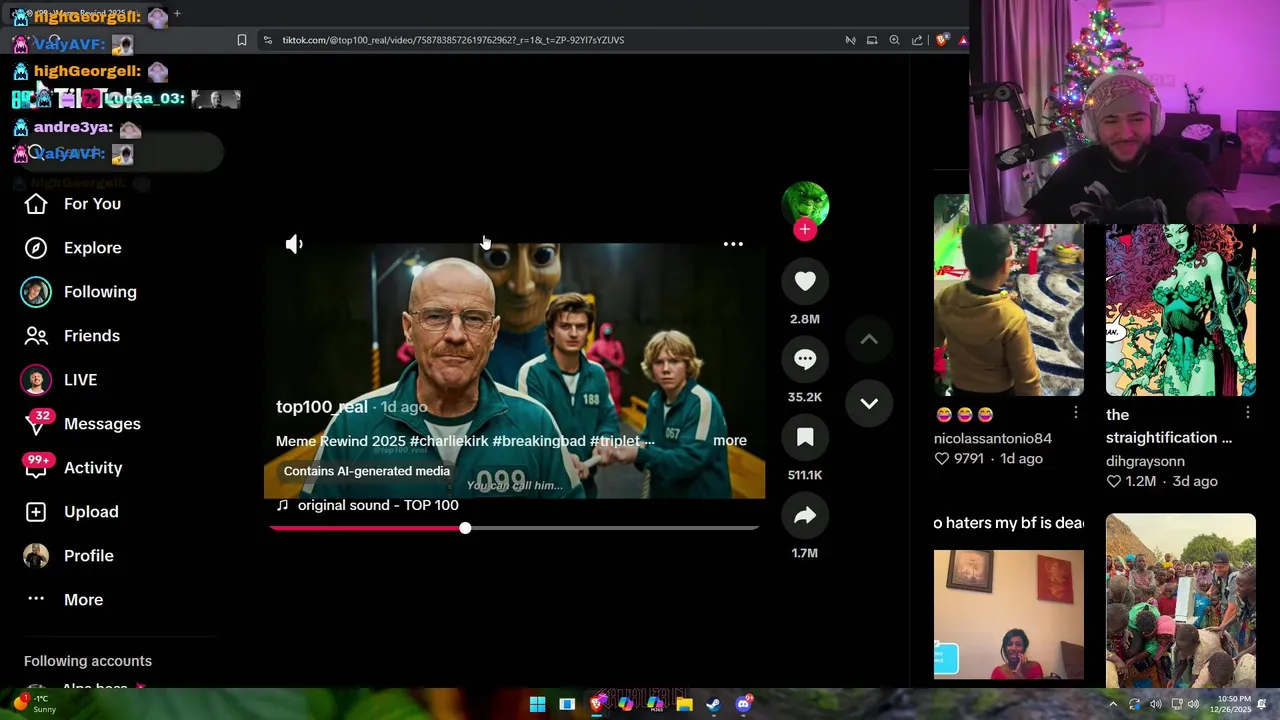The height and width of the screenshot is (720, 1280).
Task: Open the 'haters my bf' video thumbnail
Action: click(x=1009, y=614)
